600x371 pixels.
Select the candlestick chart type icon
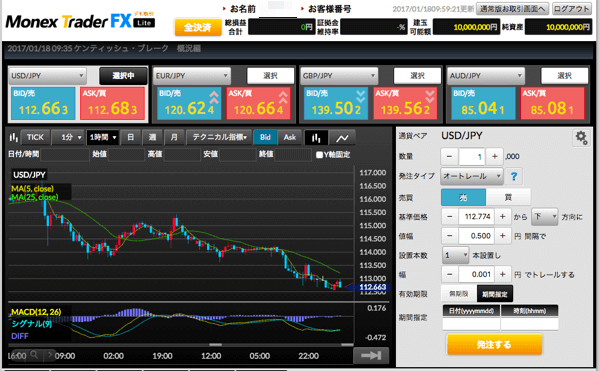coord(316,138)
